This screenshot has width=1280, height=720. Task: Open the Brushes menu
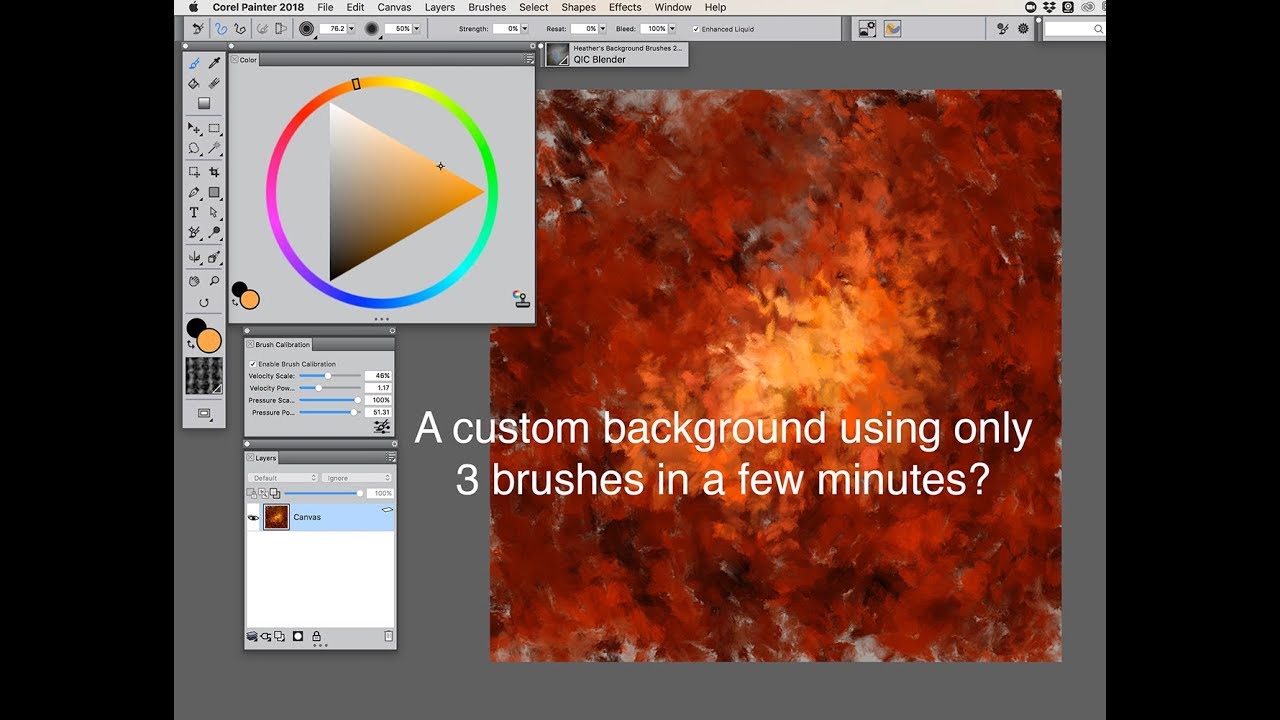pos(487,7)
